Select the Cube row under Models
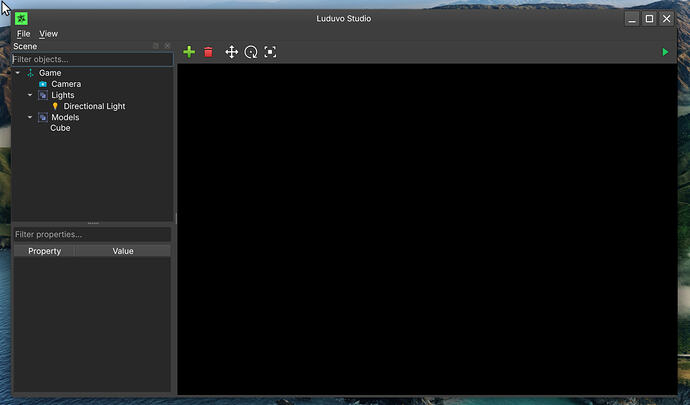Viewport: 690px width, 405px height. 92,128
